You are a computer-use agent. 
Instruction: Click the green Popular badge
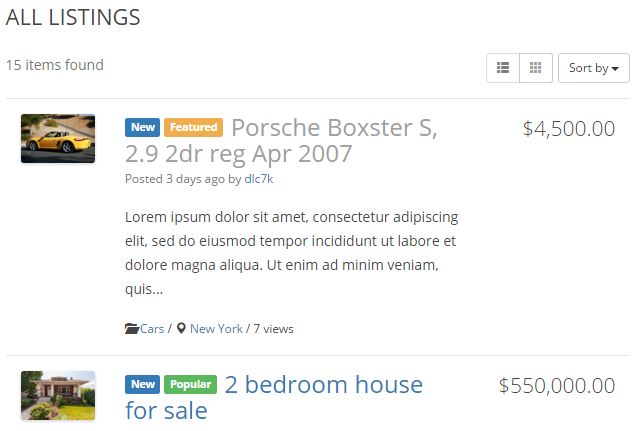point(190,384)
